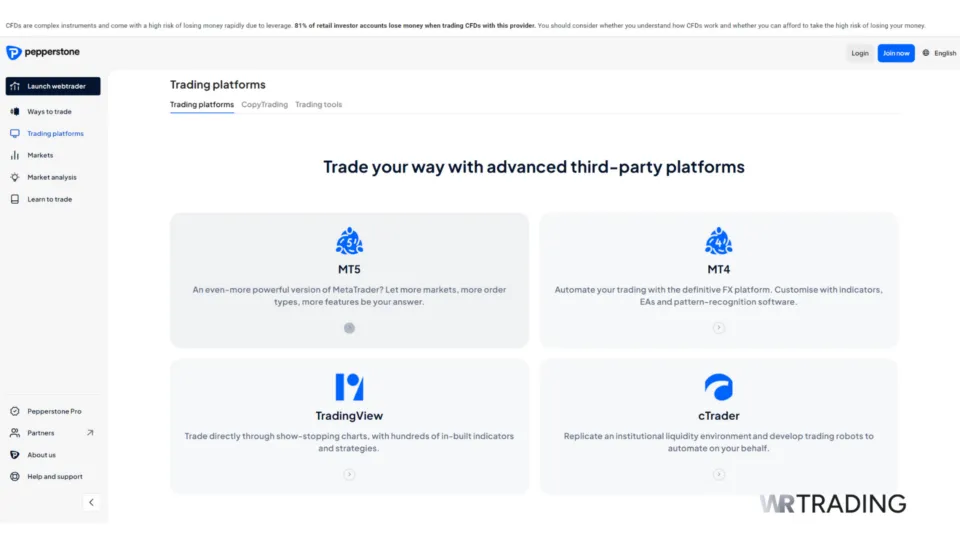Switch to the CopyTrading tab
This screenshot has height=540, width=960.
pyautogui.click(x=264, y=105)
